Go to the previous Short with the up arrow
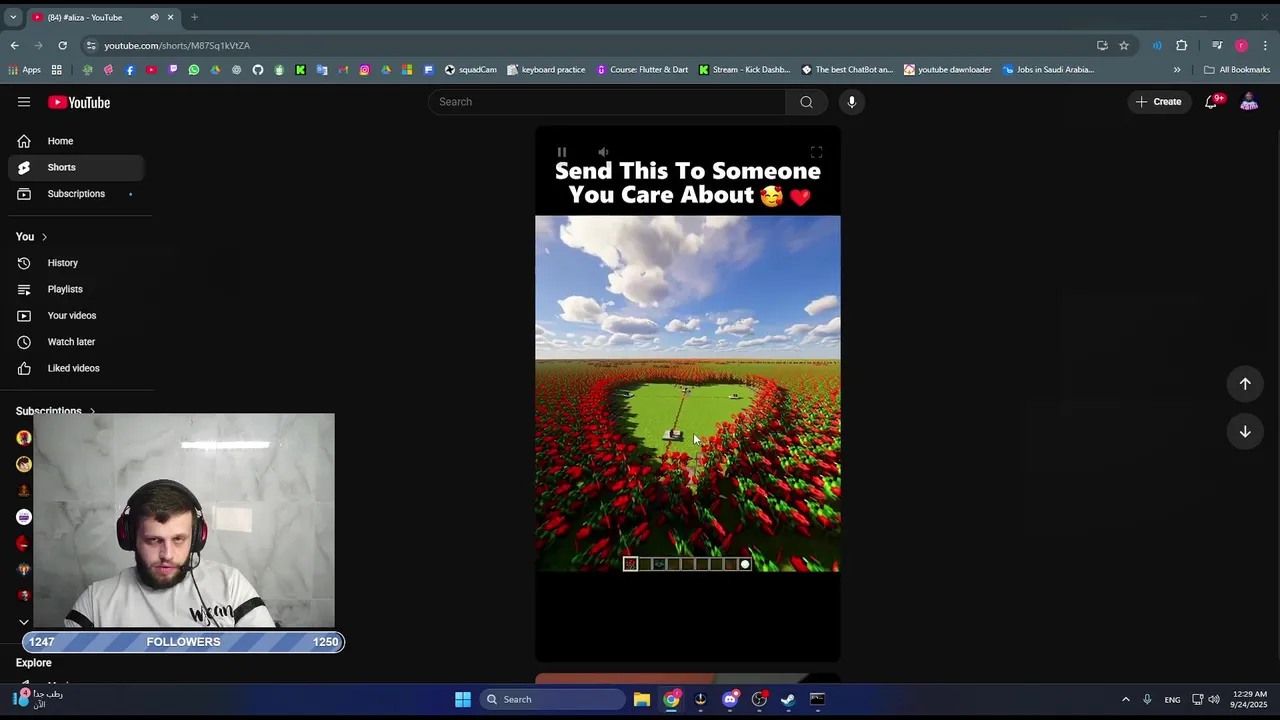The width and height of the screenshot is (1280, 720). [x=1245, y=384]
